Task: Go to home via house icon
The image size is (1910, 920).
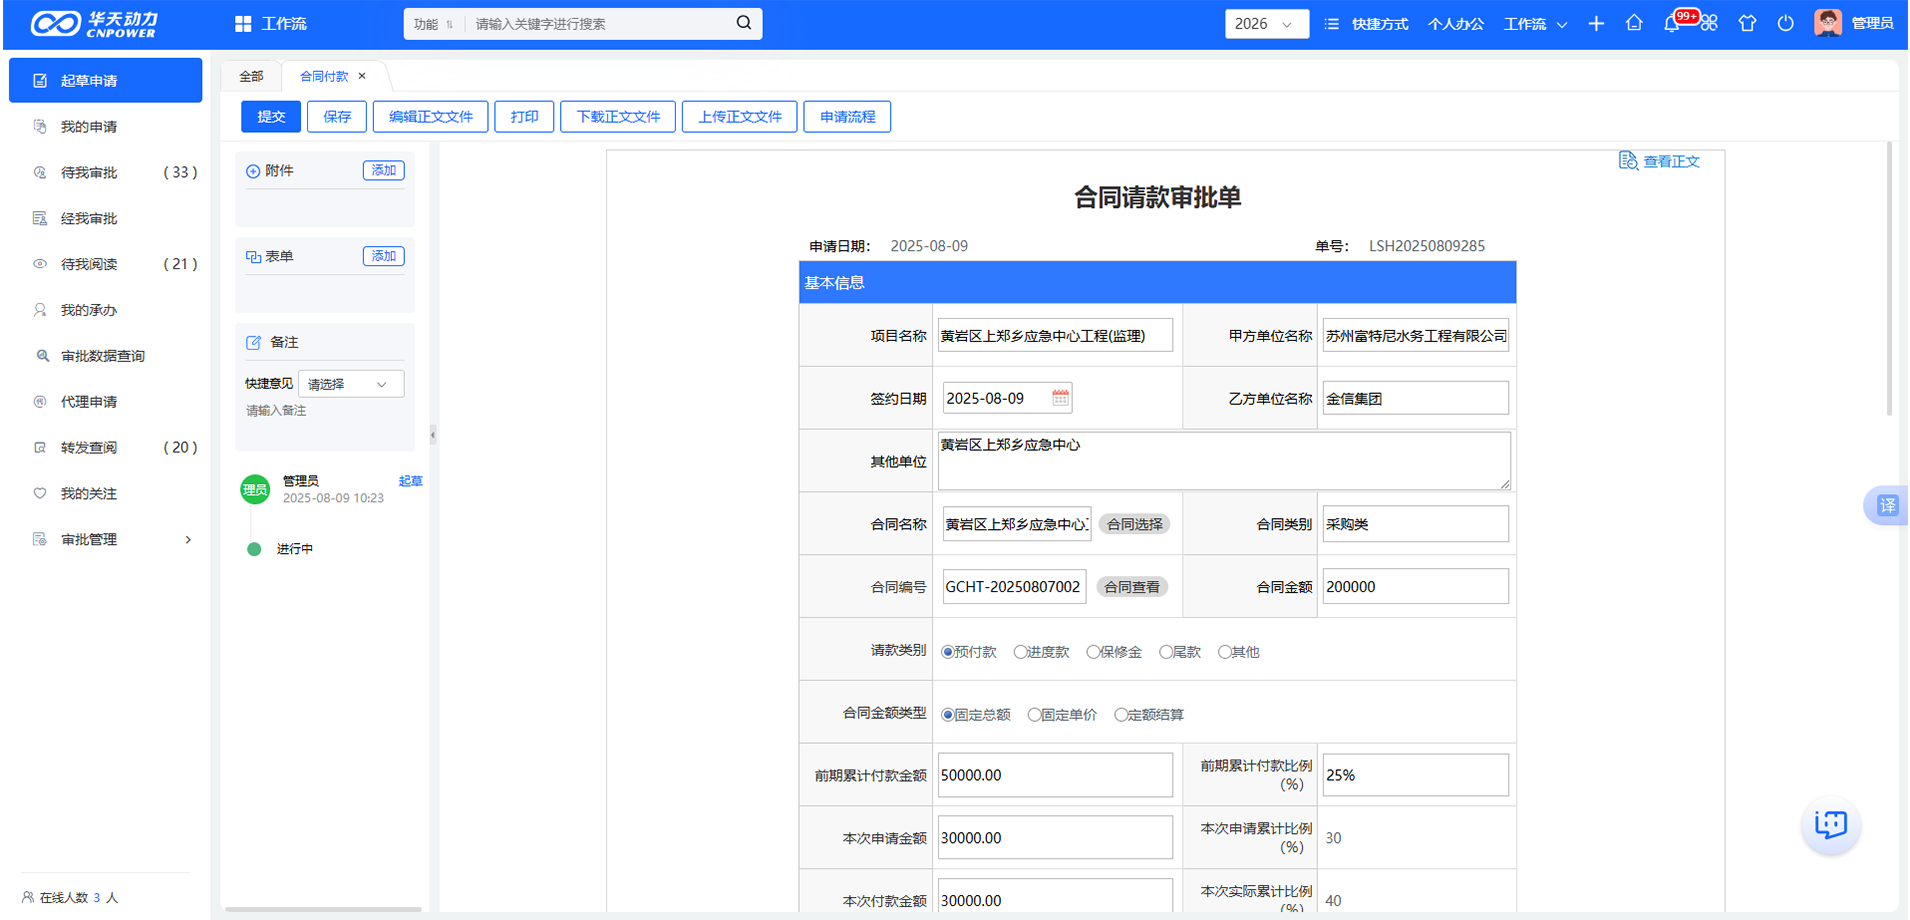Action: tap(1634, 23)
